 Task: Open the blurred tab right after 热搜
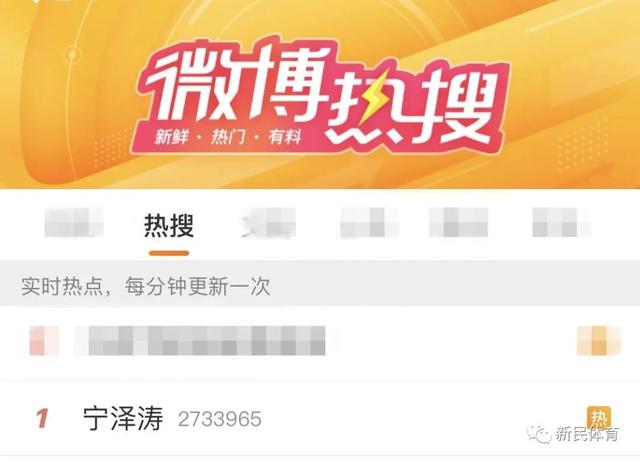click(x=269, y=222)
